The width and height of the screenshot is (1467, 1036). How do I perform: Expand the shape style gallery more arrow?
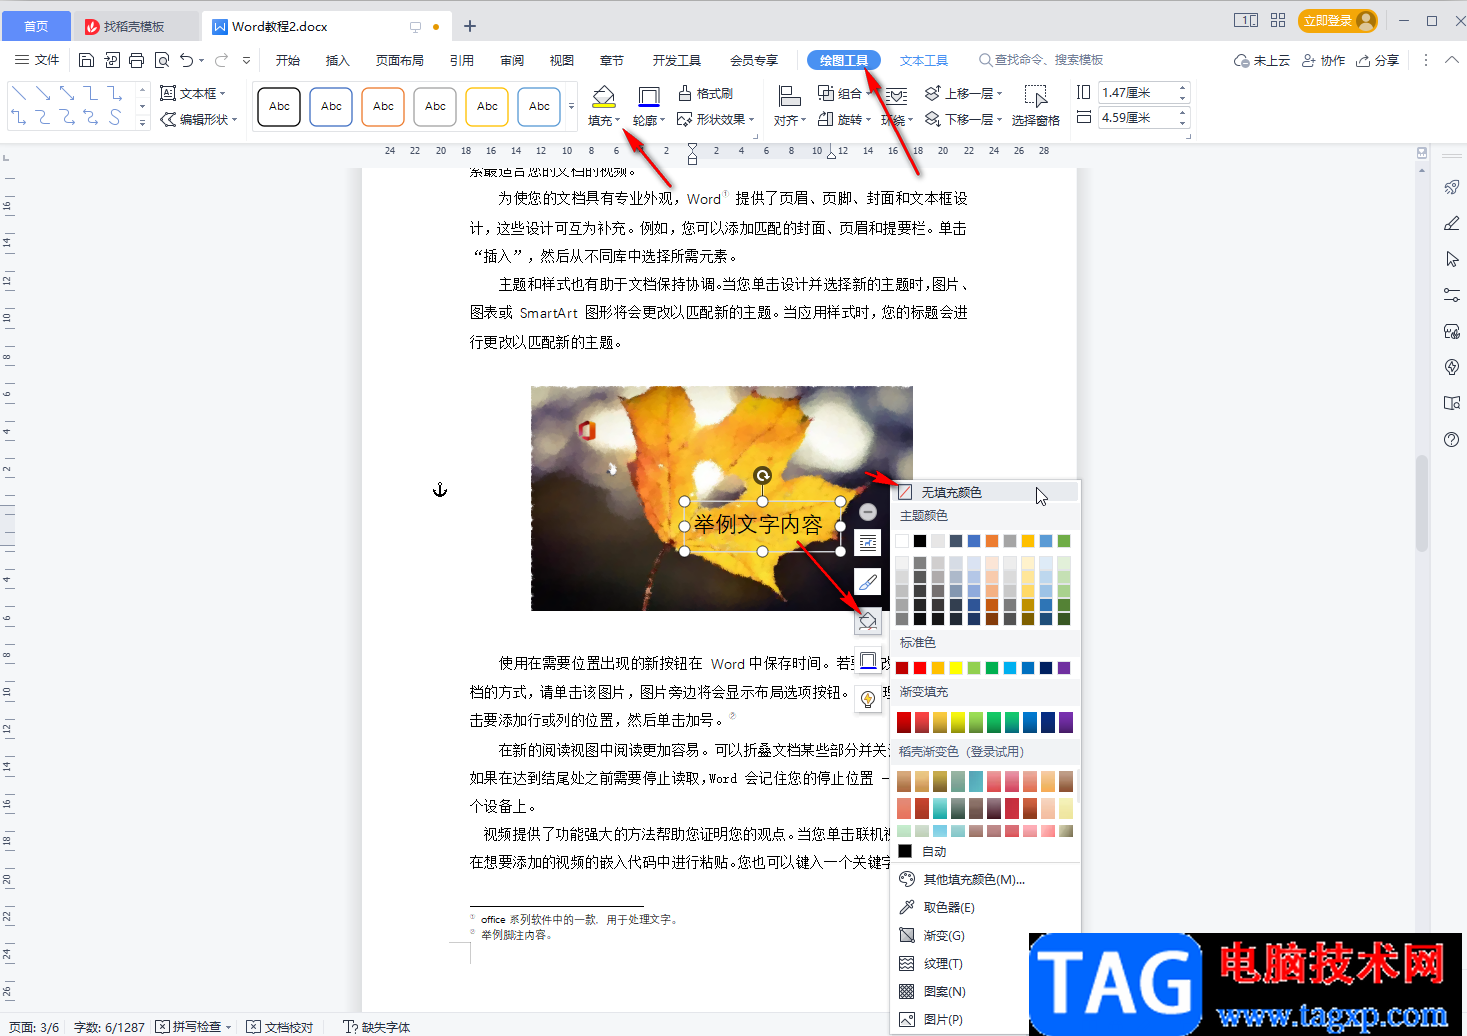coord(572,106)
